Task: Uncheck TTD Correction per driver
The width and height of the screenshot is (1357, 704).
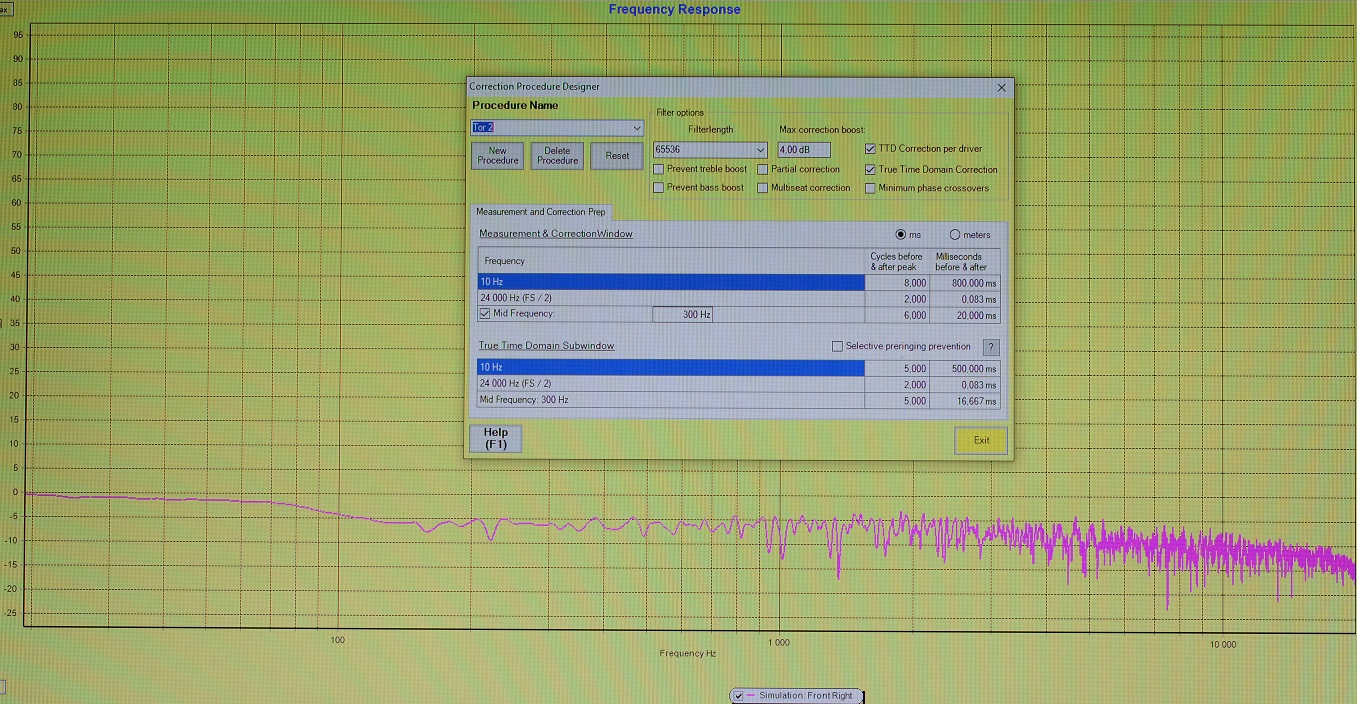Action: tap(870, 149)
